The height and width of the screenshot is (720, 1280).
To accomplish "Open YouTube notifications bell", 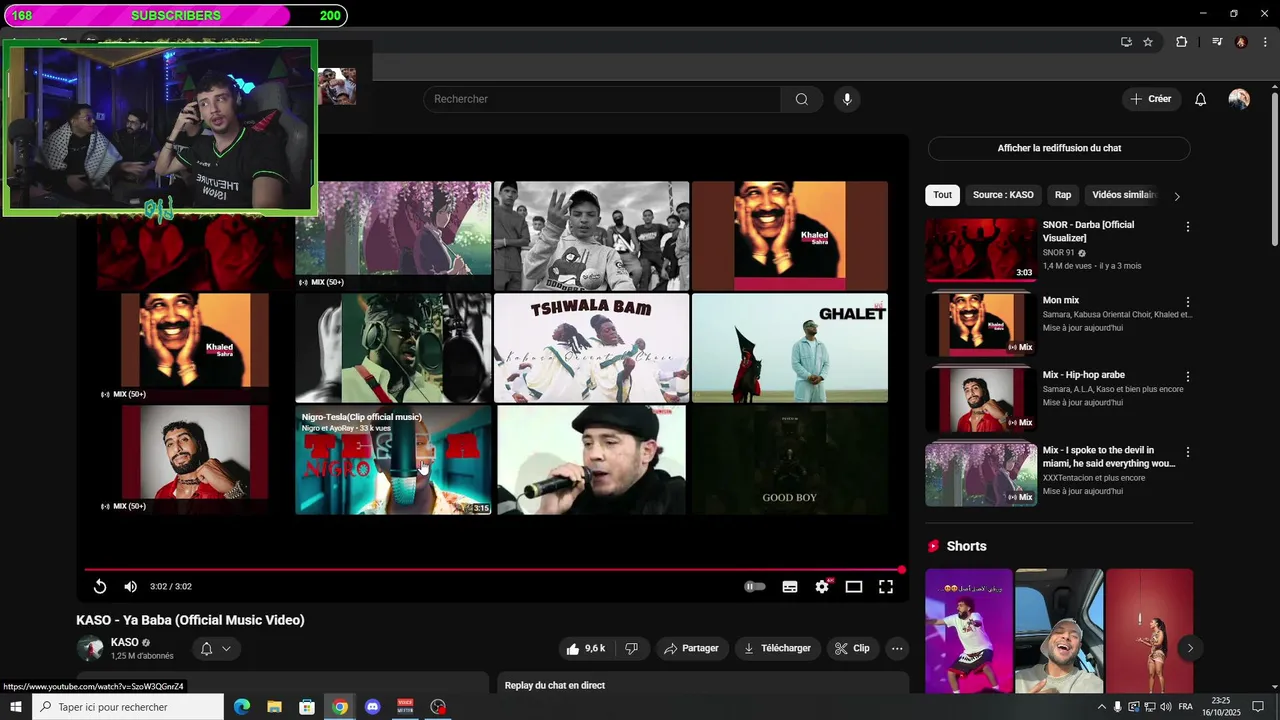I will (1201, 99).
